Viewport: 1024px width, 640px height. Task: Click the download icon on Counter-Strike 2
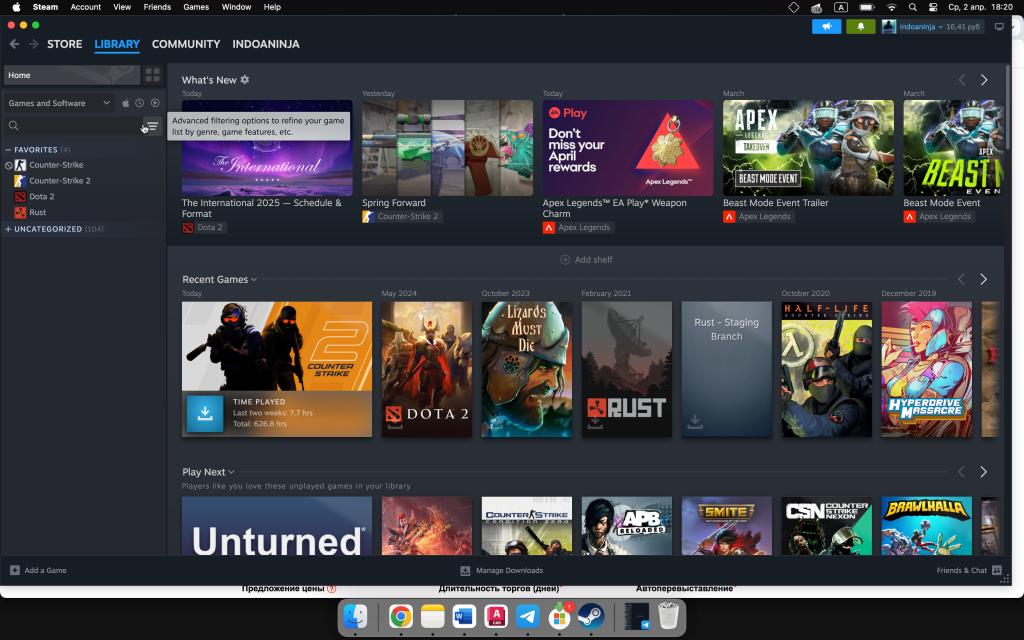click(205, 413)
